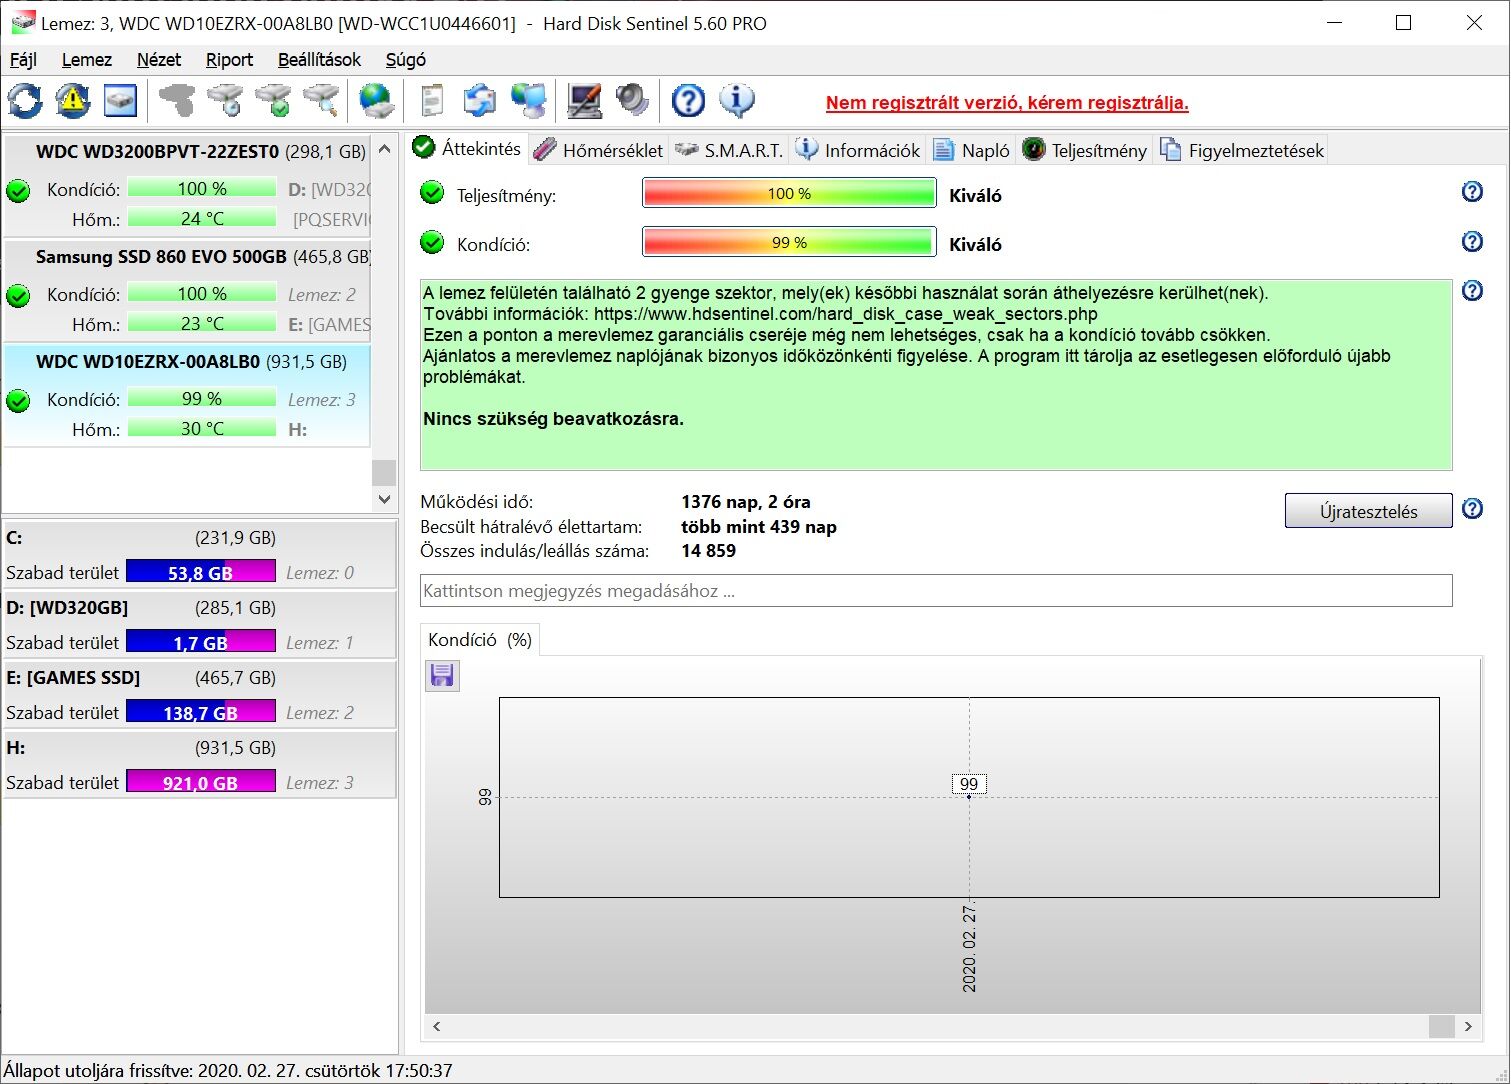The image size is (1511, 1084).
Task: Select disk WDC WD10EZRX-00A8LB0 in list
Action: click(187, 396)
